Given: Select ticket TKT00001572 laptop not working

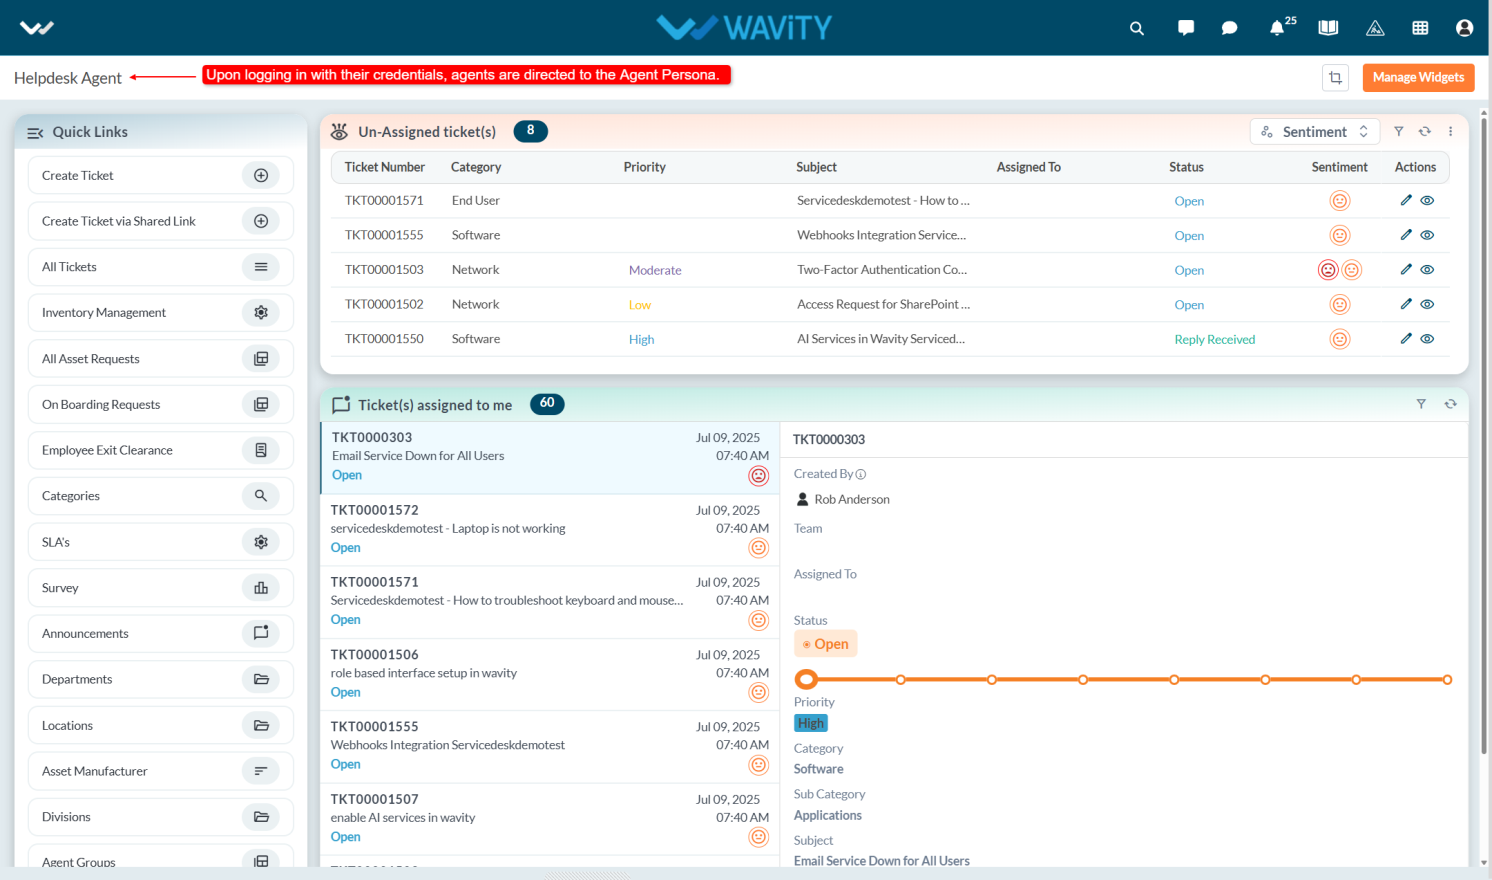Looking at the screenshot, I should click(550, 529).
